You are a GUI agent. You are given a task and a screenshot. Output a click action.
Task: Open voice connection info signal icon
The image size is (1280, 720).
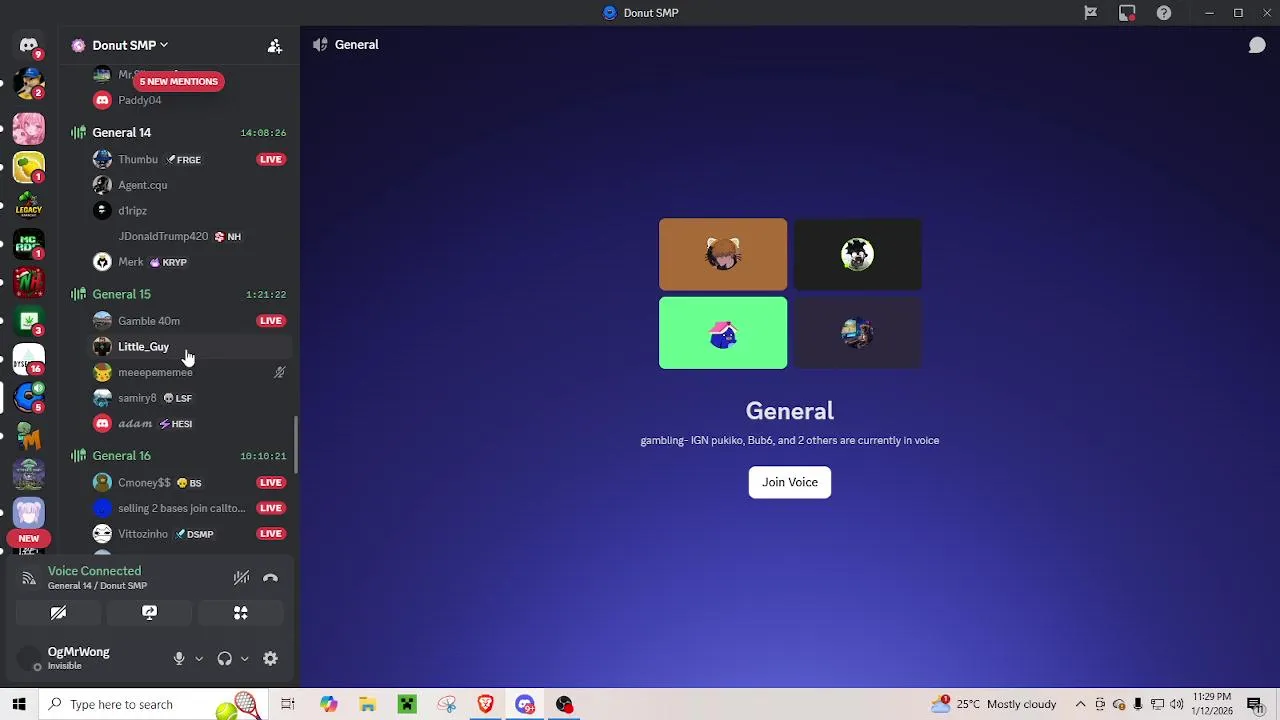29,578
